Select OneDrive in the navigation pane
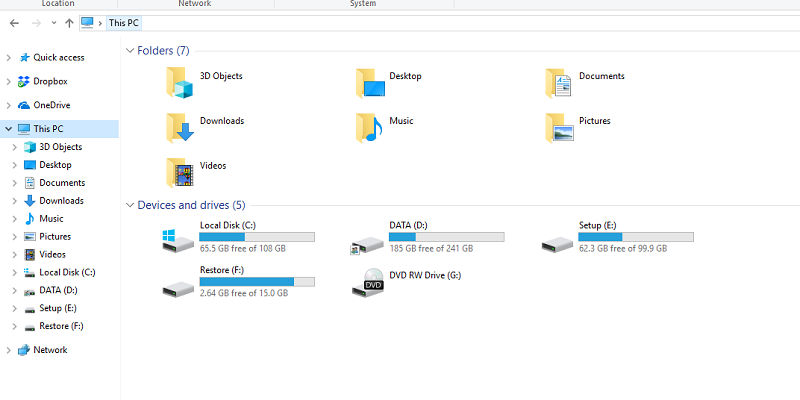Viewport: 800px width, 400px height. [x=51, y=105]
